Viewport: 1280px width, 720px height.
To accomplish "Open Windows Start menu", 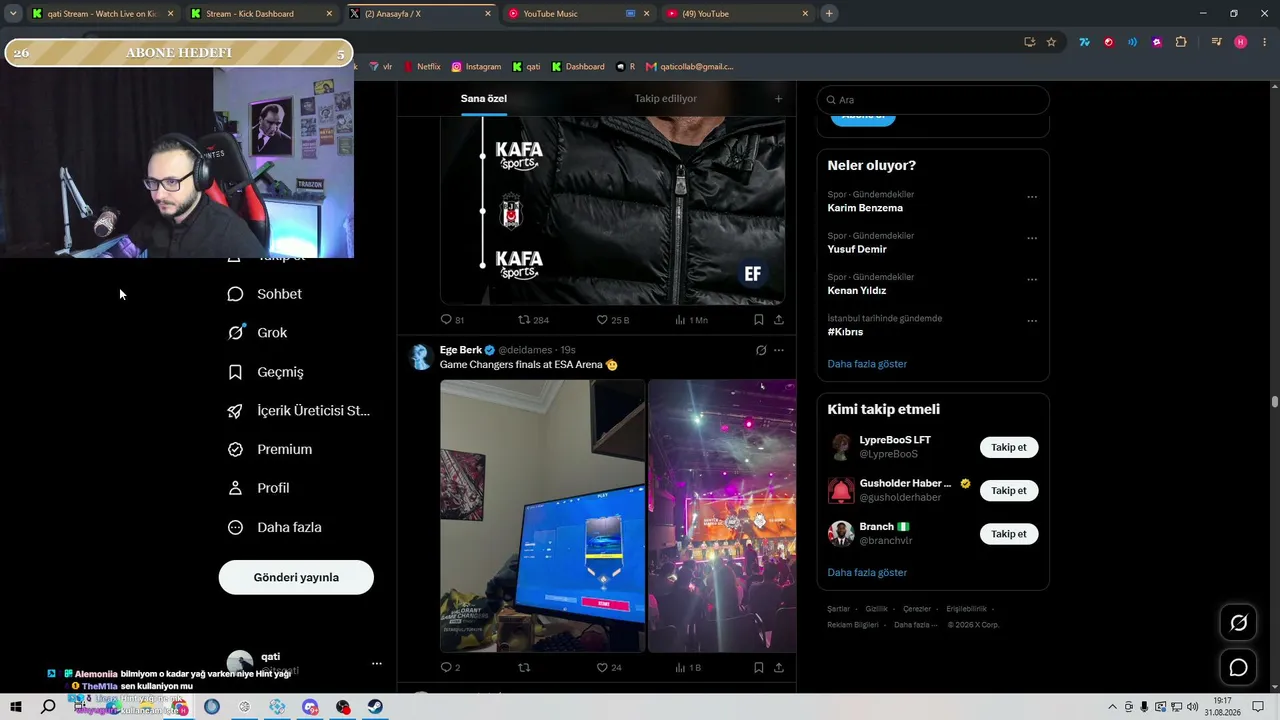I will click(x=16, y=707).
